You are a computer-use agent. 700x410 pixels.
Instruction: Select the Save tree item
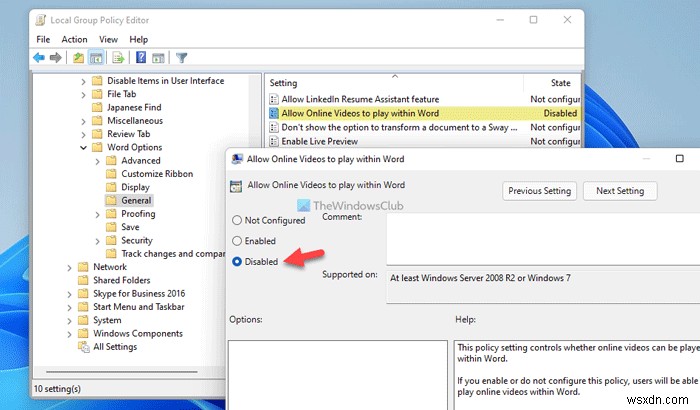click(130, 227)
